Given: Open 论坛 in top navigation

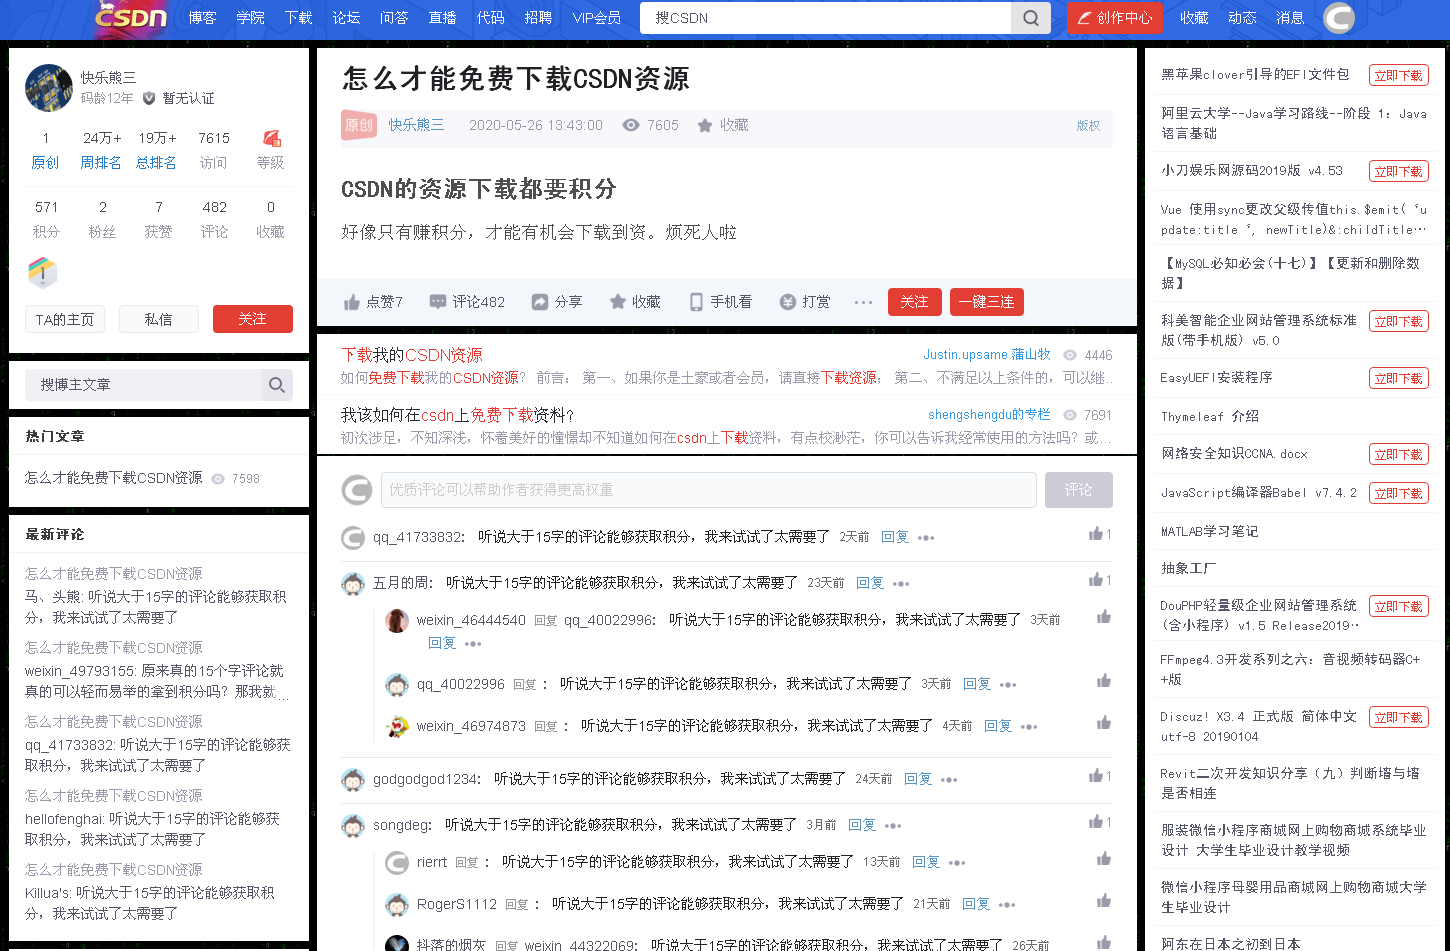Looking at the screenshot, I should [x=346, y=17].
